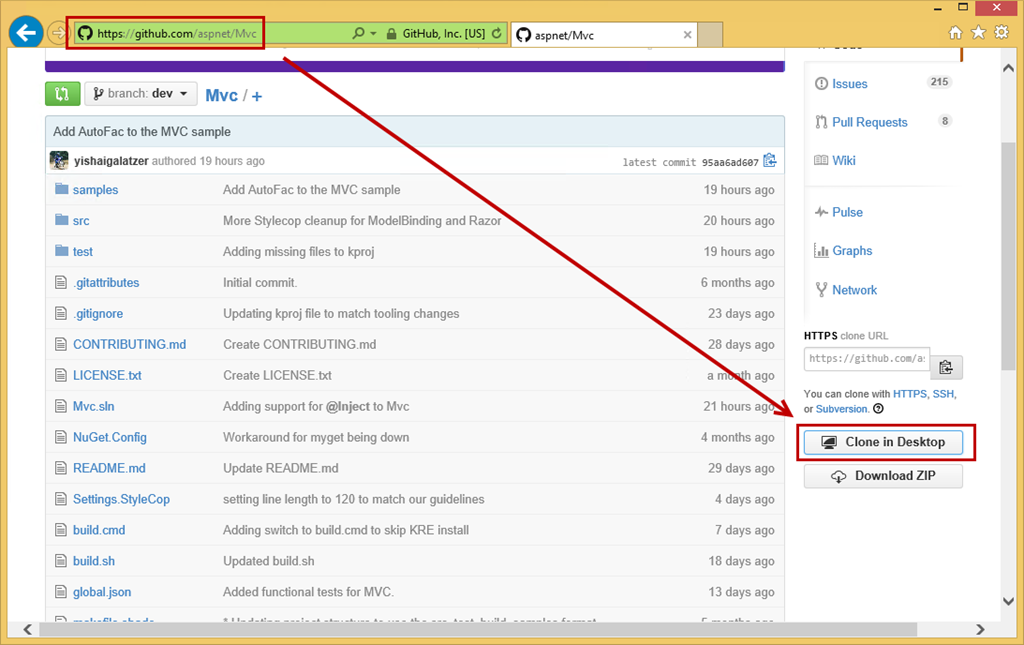This screenshot has width=1024, height=645.
Task: Open LICENSE.txt file
Action: coord(107,375)
